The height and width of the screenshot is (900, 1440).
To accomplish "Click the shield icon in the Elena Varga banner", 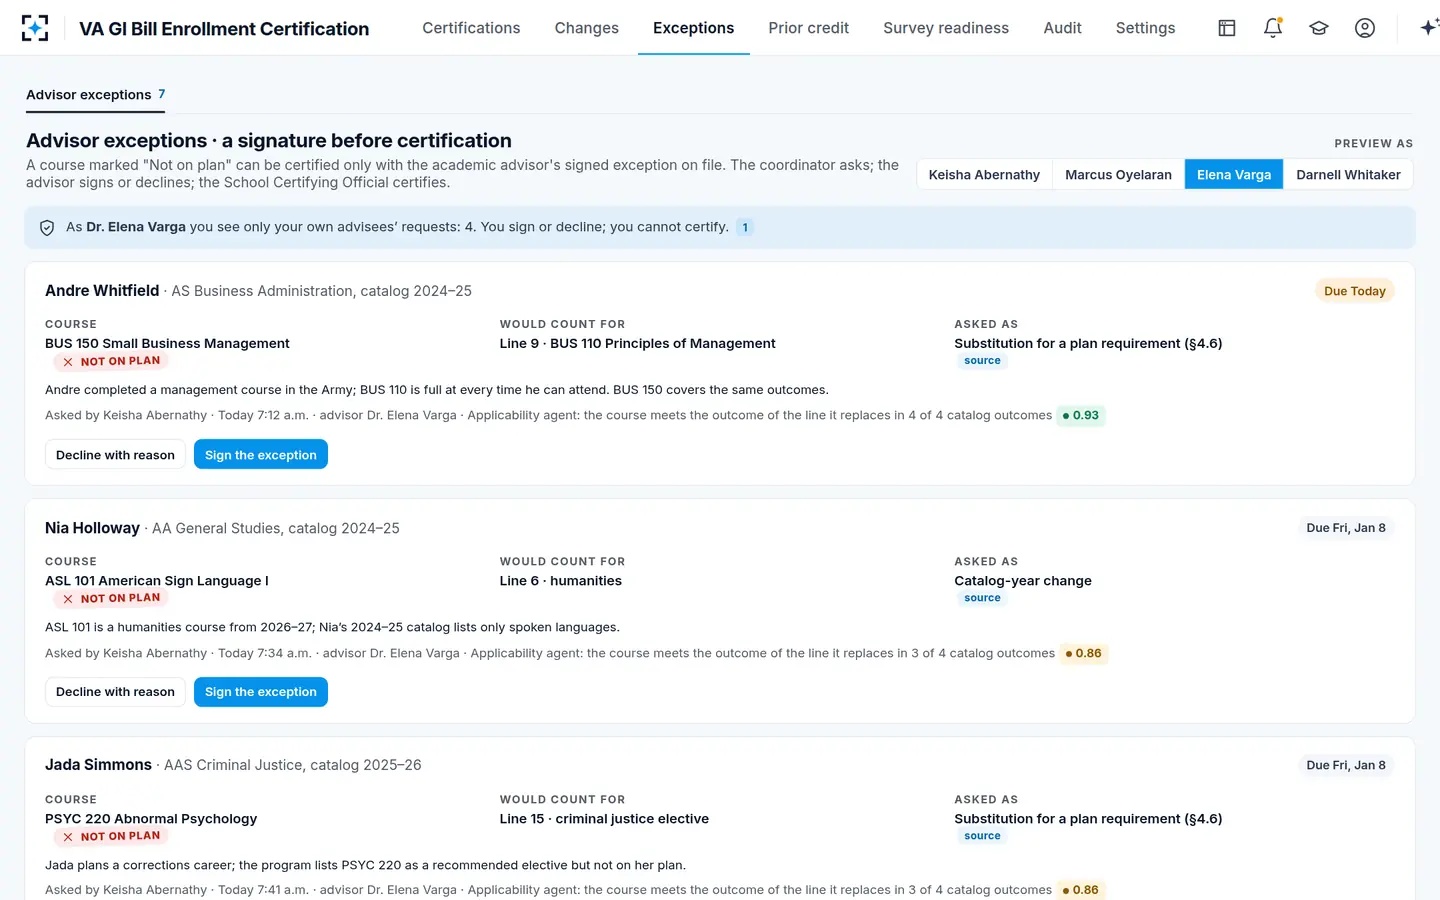I will 47,228.
